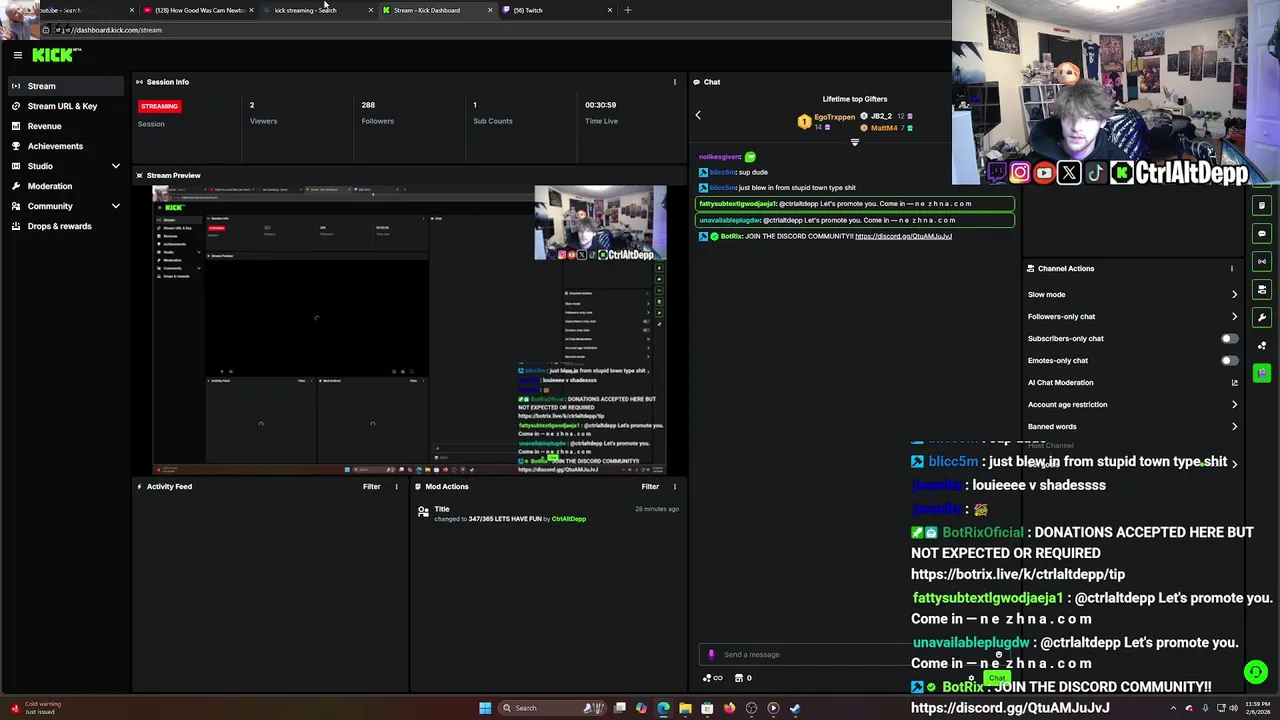Image resolution: width=1280 pixels, height=720 pixels.
Task: Click the STREAMING status badge
Action: click(x=159, y=106)
